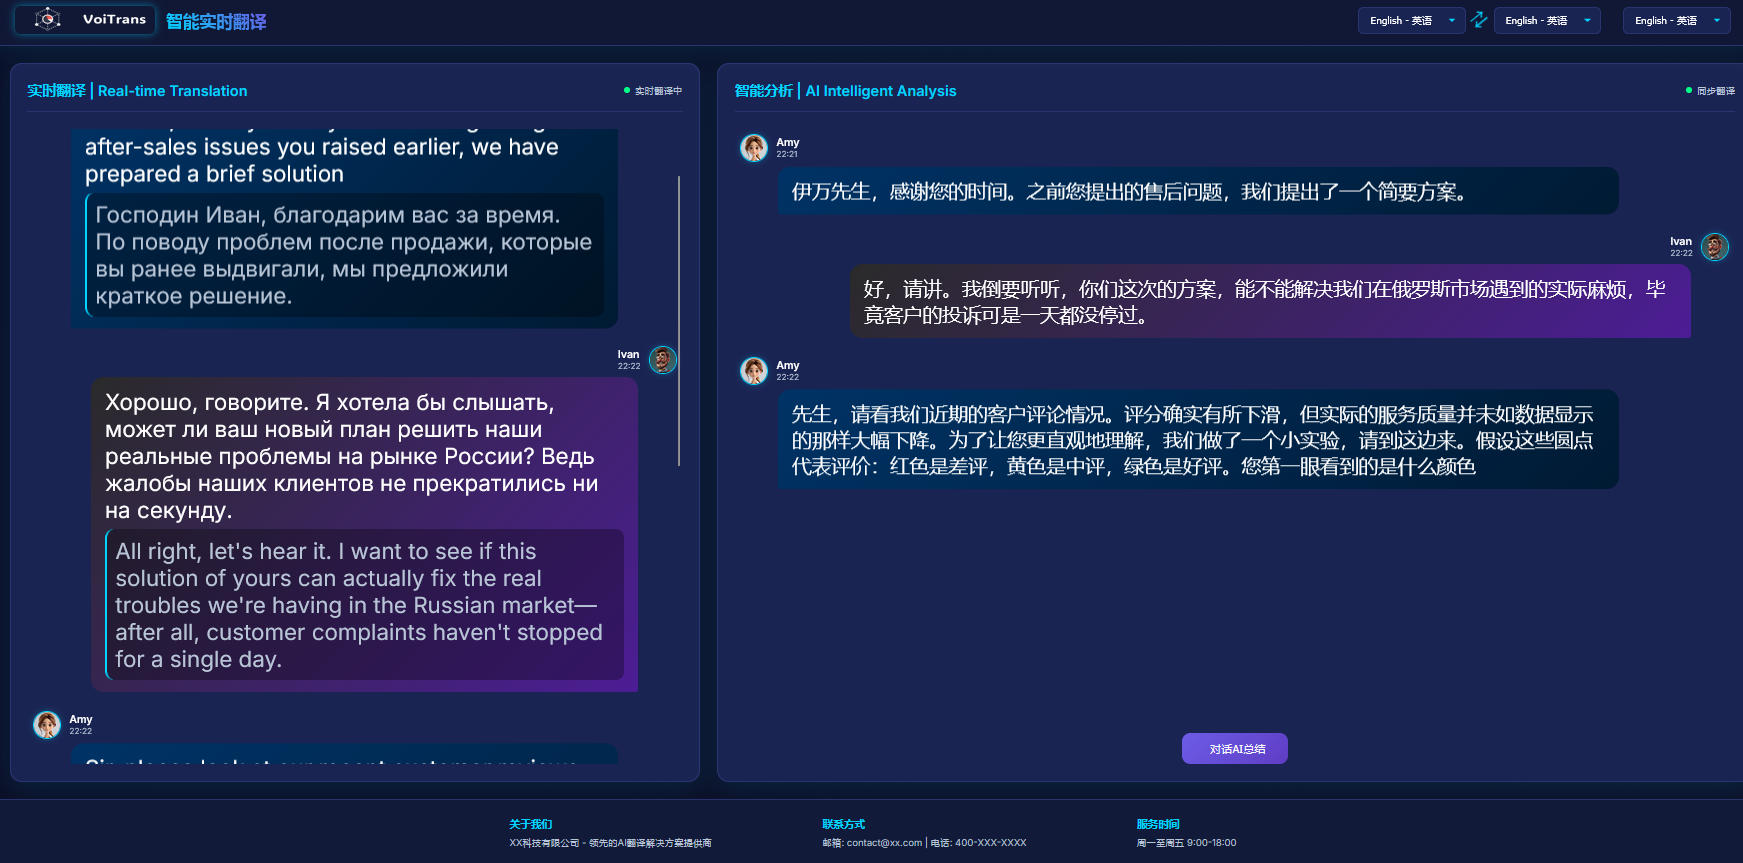The height and width of the screenshot is (863, 1743).
Task: Click the VoiTrans logo icon
Action: pyautogui.click(x=48, y=19)
